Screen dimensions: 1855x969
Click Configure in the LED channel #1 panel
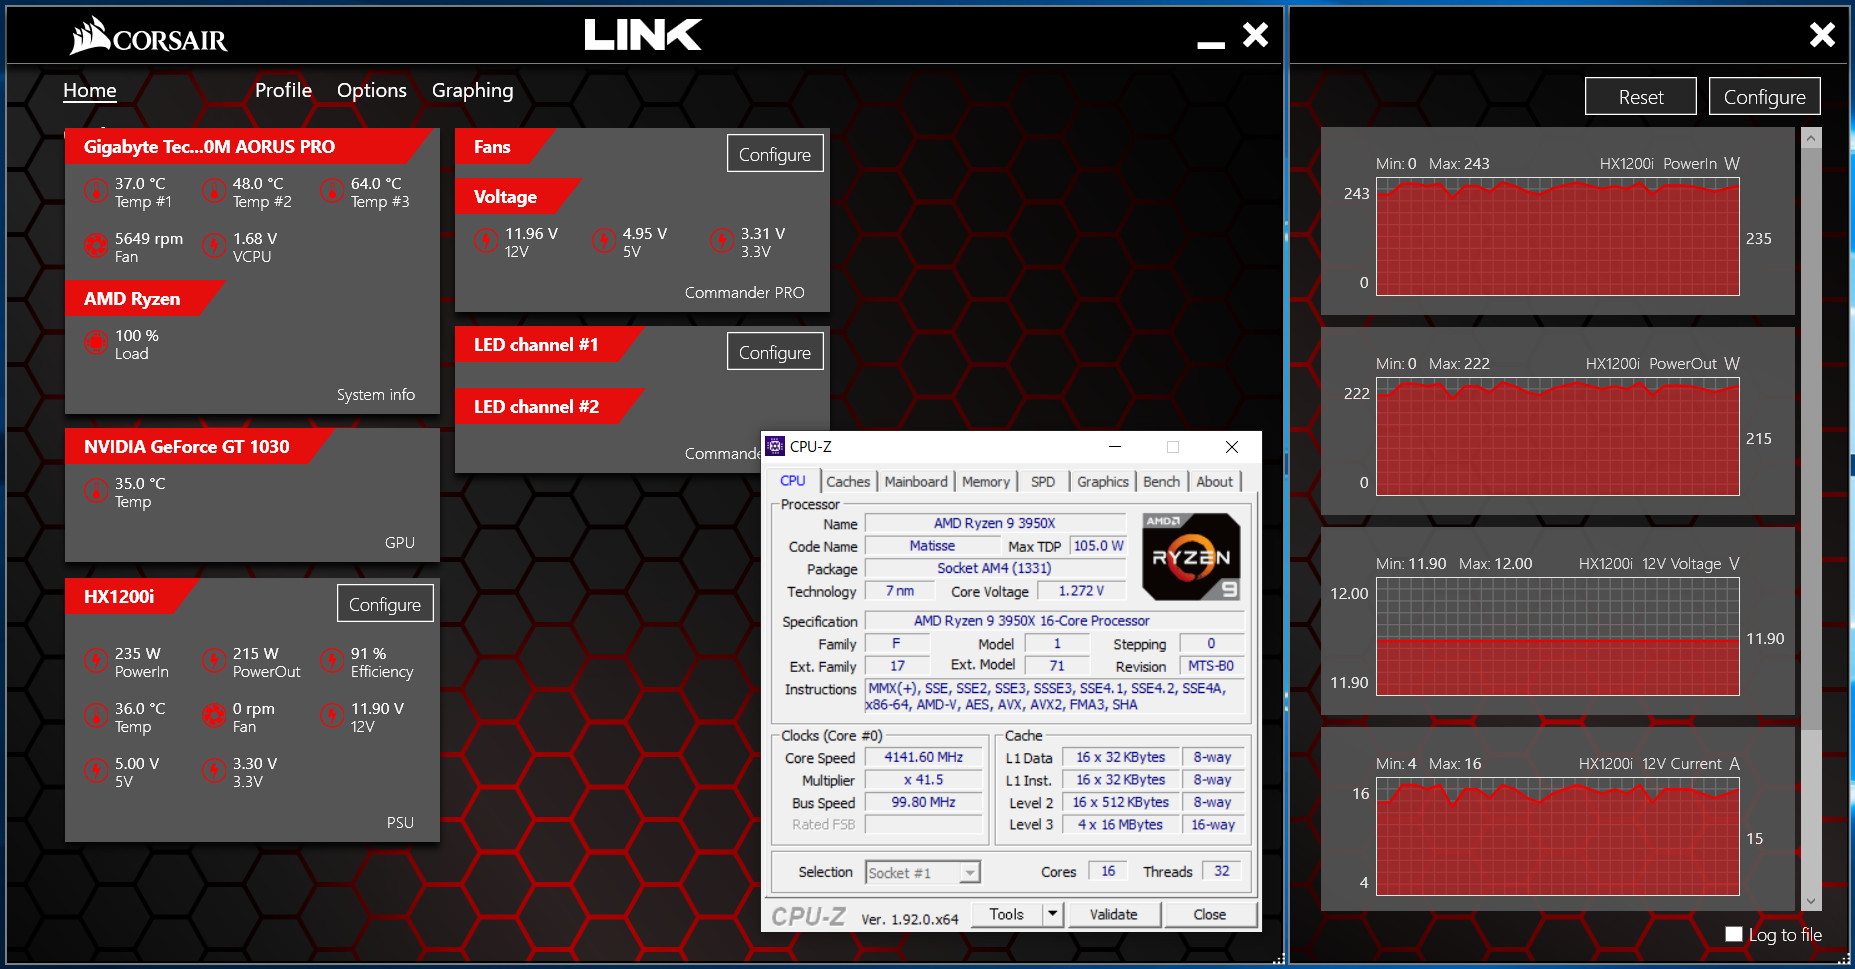775,352
